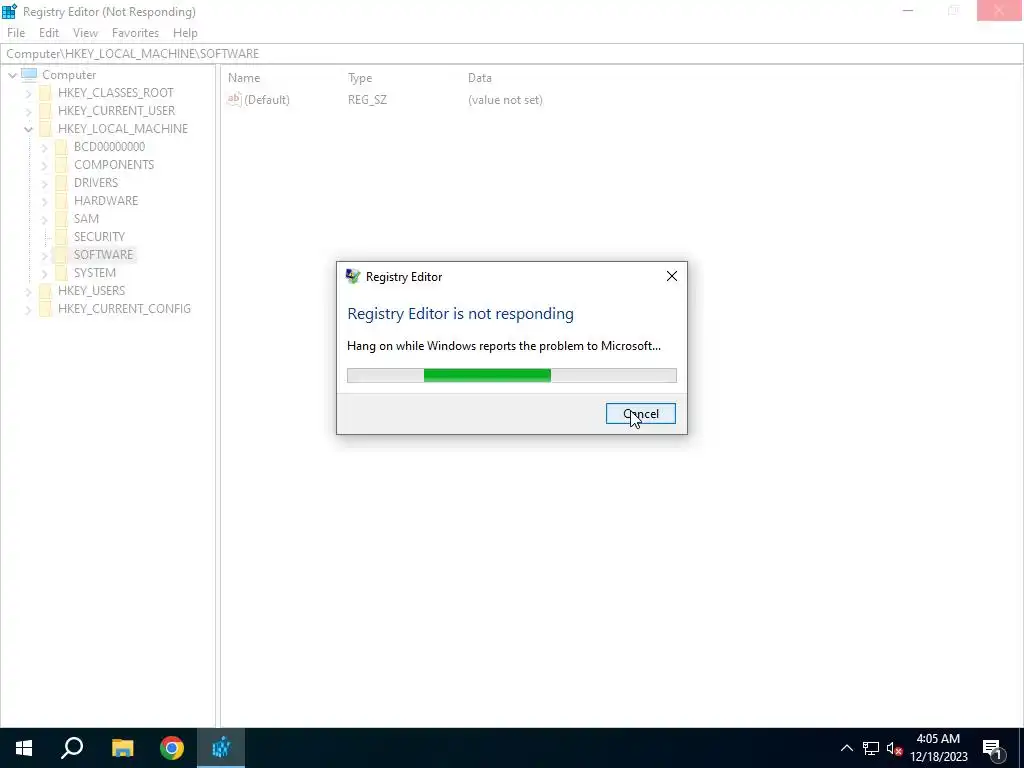Expand the HKEY_CURRENT_CONFIG node
This screenshot has width=1024, height=768.
28,309
